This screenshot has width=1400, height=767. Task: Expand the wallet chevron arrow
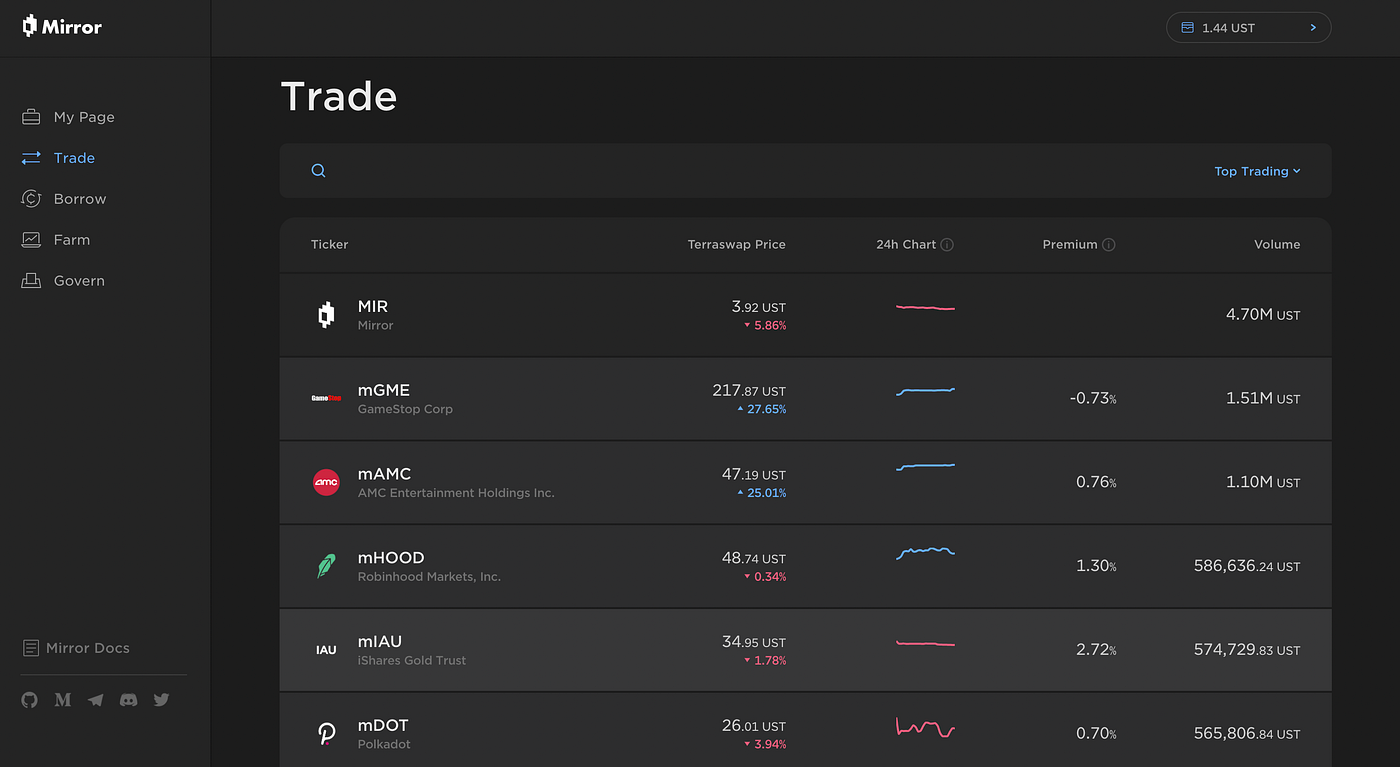coord(1313,28)
